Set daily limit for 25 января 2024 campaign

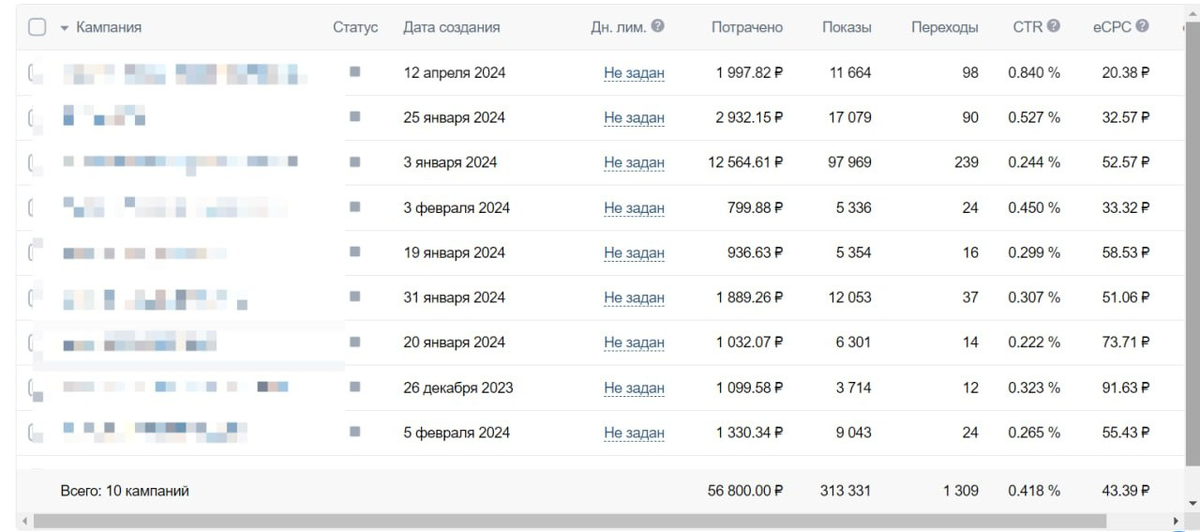pyautogui.click(x=634, y=118)
